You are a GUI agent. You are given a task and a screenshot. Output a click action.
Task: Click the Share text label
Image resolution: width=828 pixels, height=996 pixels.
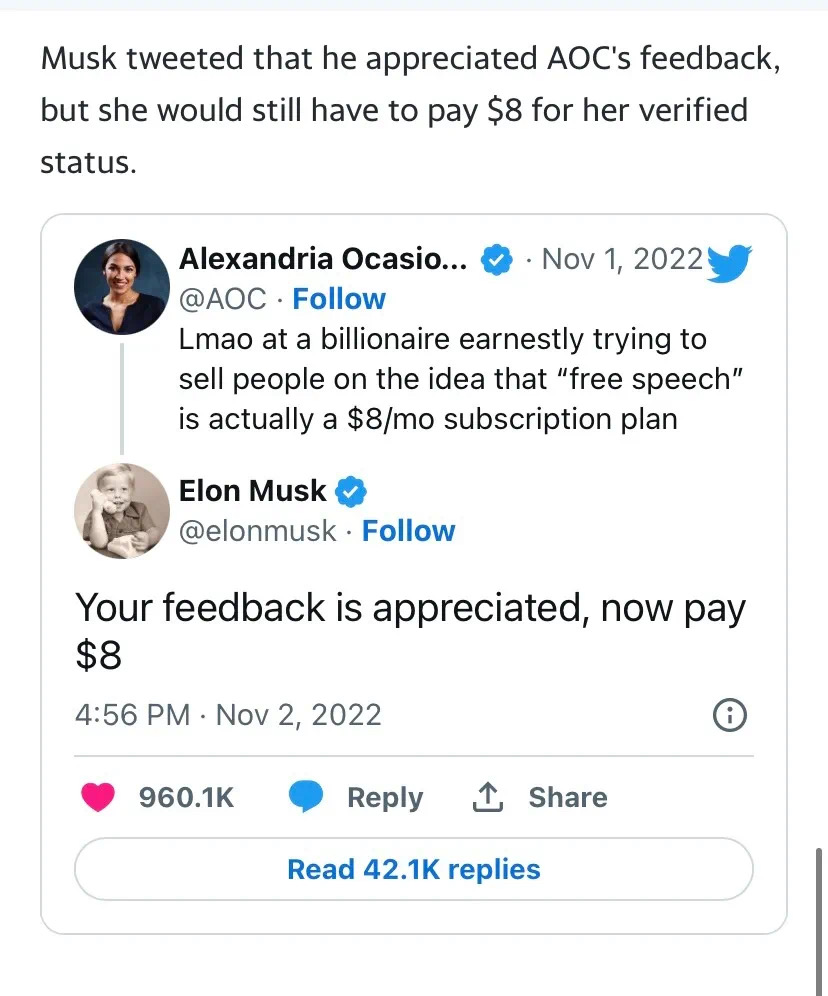(568, 797)
